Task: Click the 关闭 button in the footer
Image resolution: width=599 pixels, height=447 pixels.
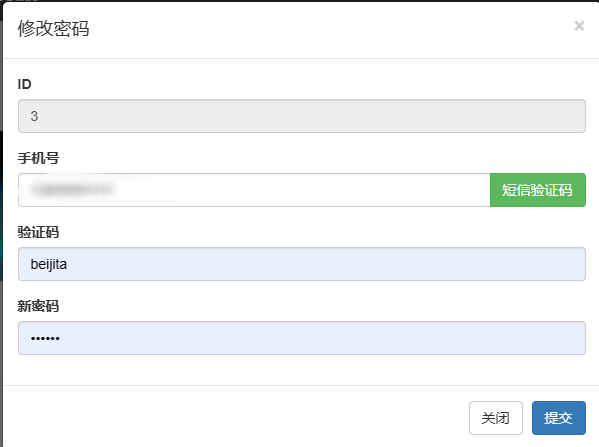Action: pyautogui.click(x=495, y=418)
